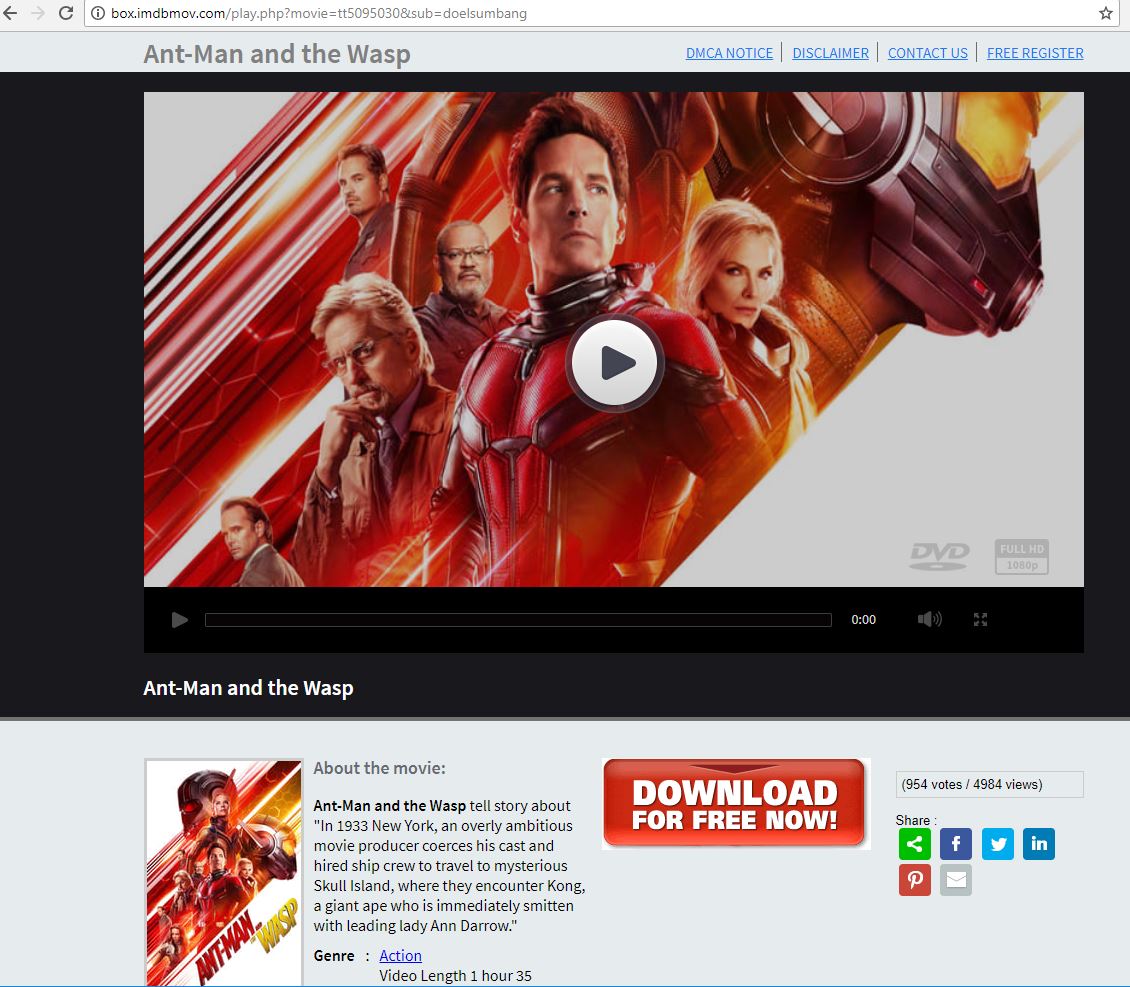Open the DMCA NOTICE link

click(x=729, y=53)
